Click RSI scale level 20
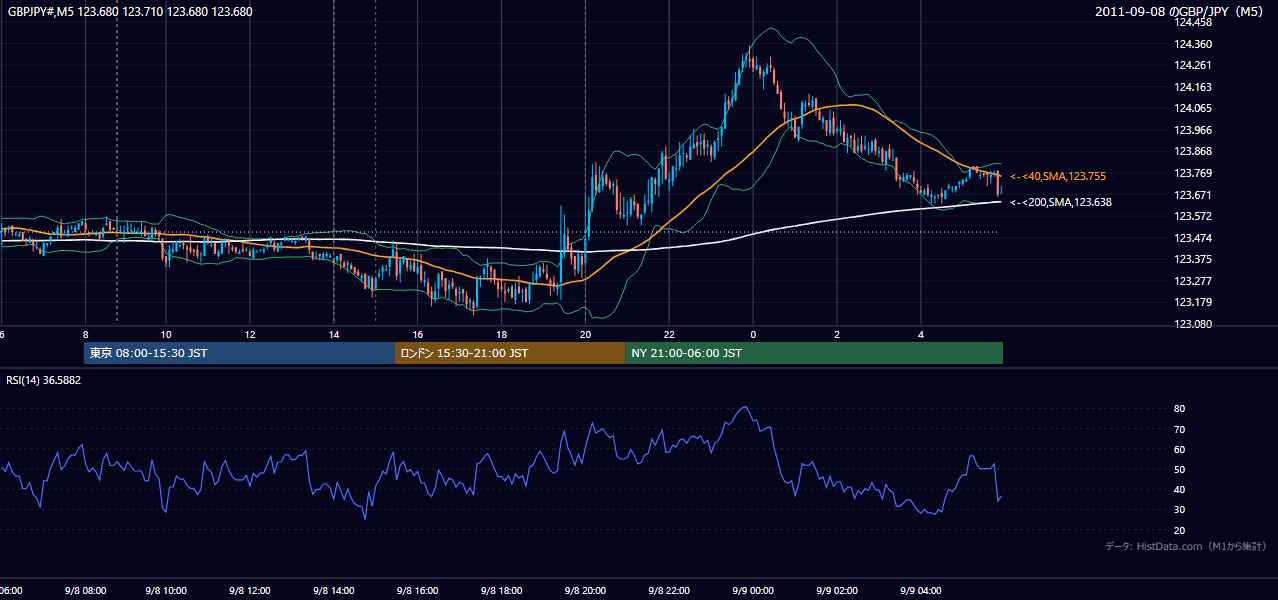This screenshot has height=600, width=1278. pyautogui.click(x=1179, y=530)
